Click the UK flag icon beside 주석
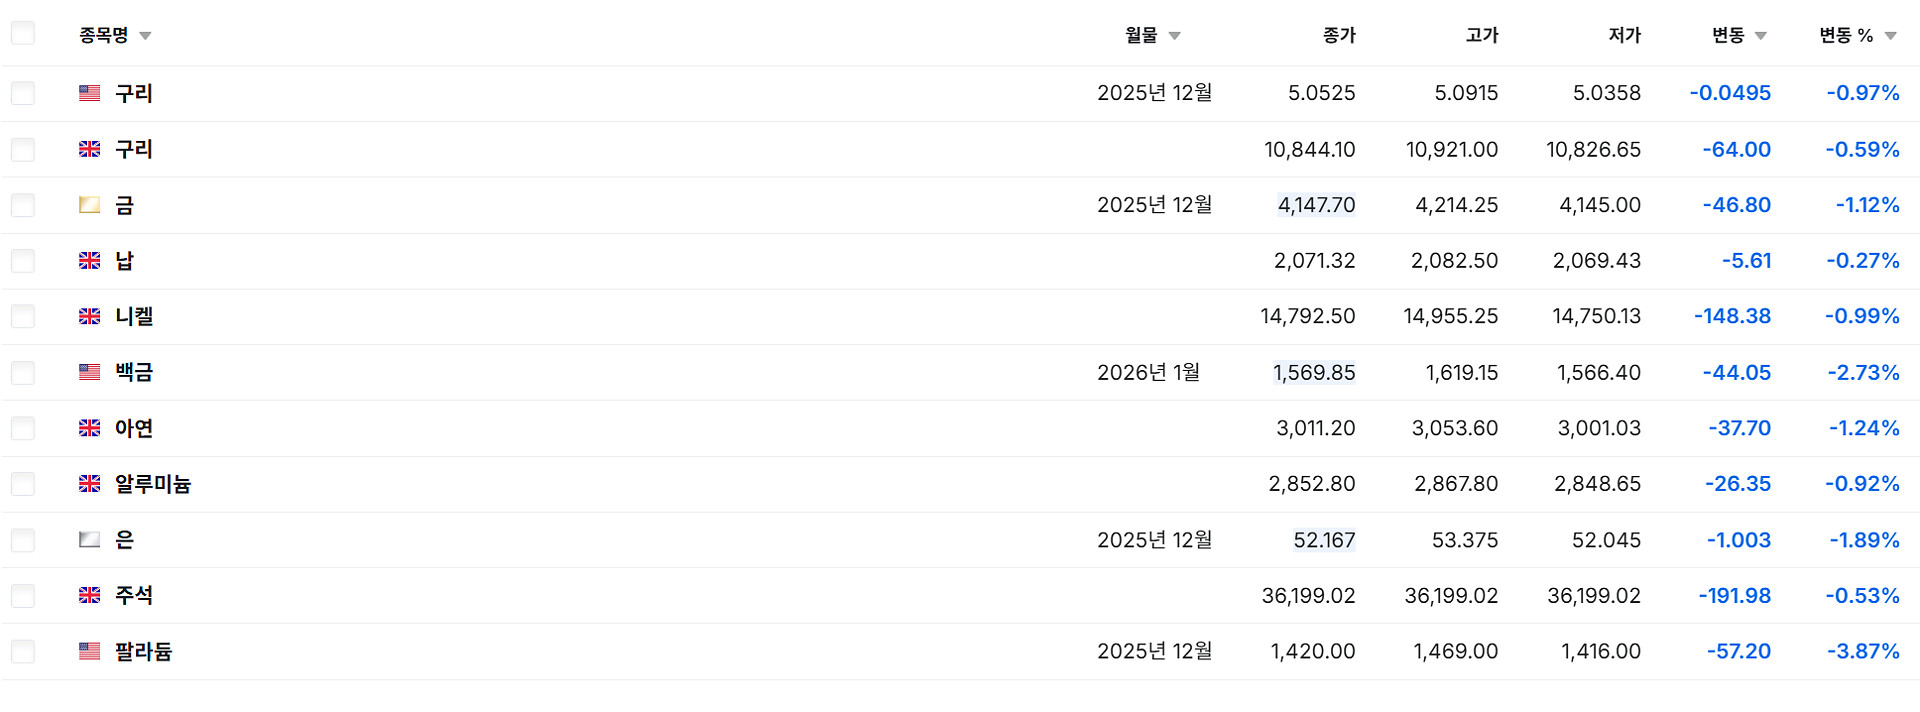 pyautogui.click(x=90, y=595)
